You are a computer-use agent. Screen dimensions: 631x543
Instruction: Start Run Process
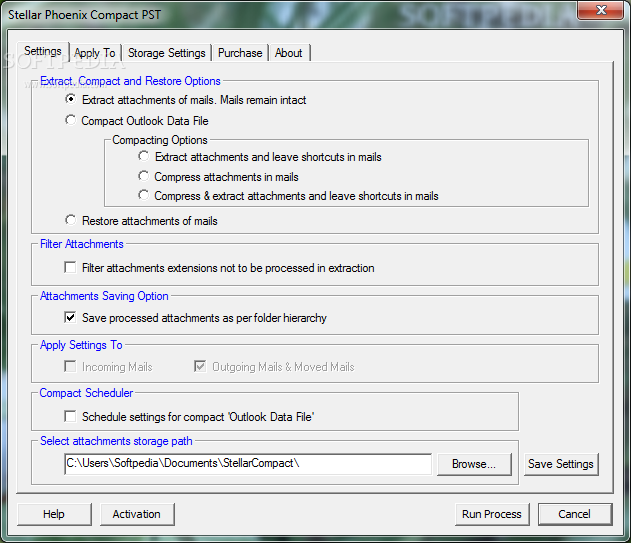click(492, 514)
